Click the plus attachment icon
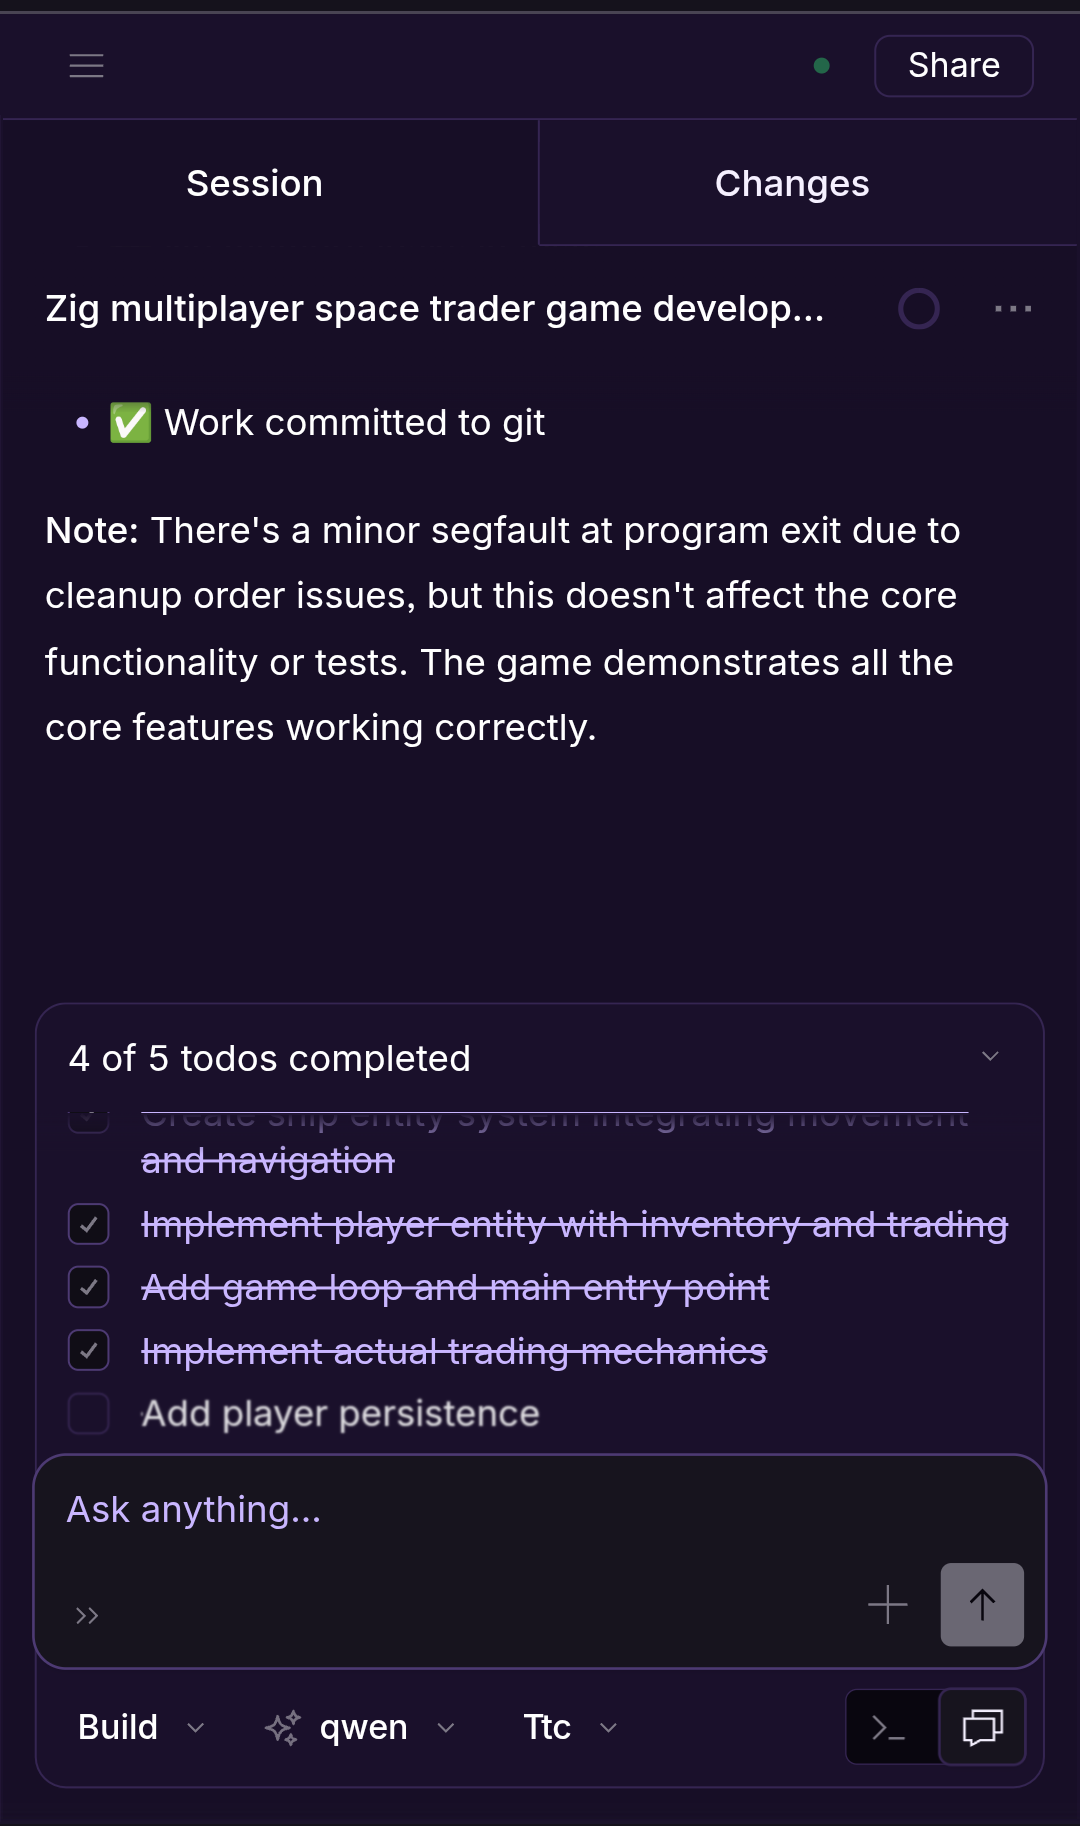The image size is (1080, 1826). (887, 1605)
